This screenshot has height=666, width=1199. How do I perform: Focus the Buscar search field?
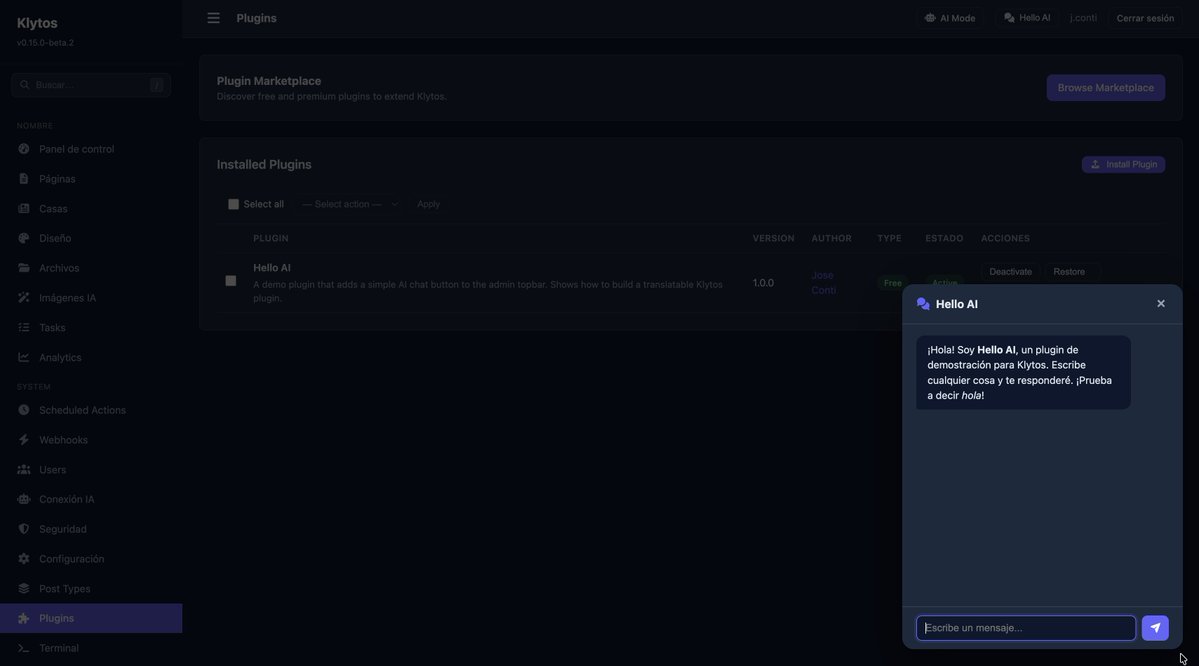91,85
